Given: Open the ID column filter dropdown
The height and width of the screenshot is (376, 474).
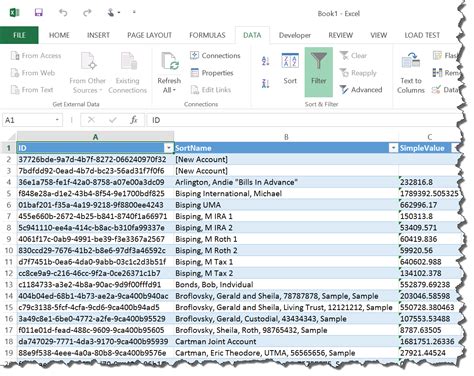Looking at the screenshot, I should click(169, 148).
